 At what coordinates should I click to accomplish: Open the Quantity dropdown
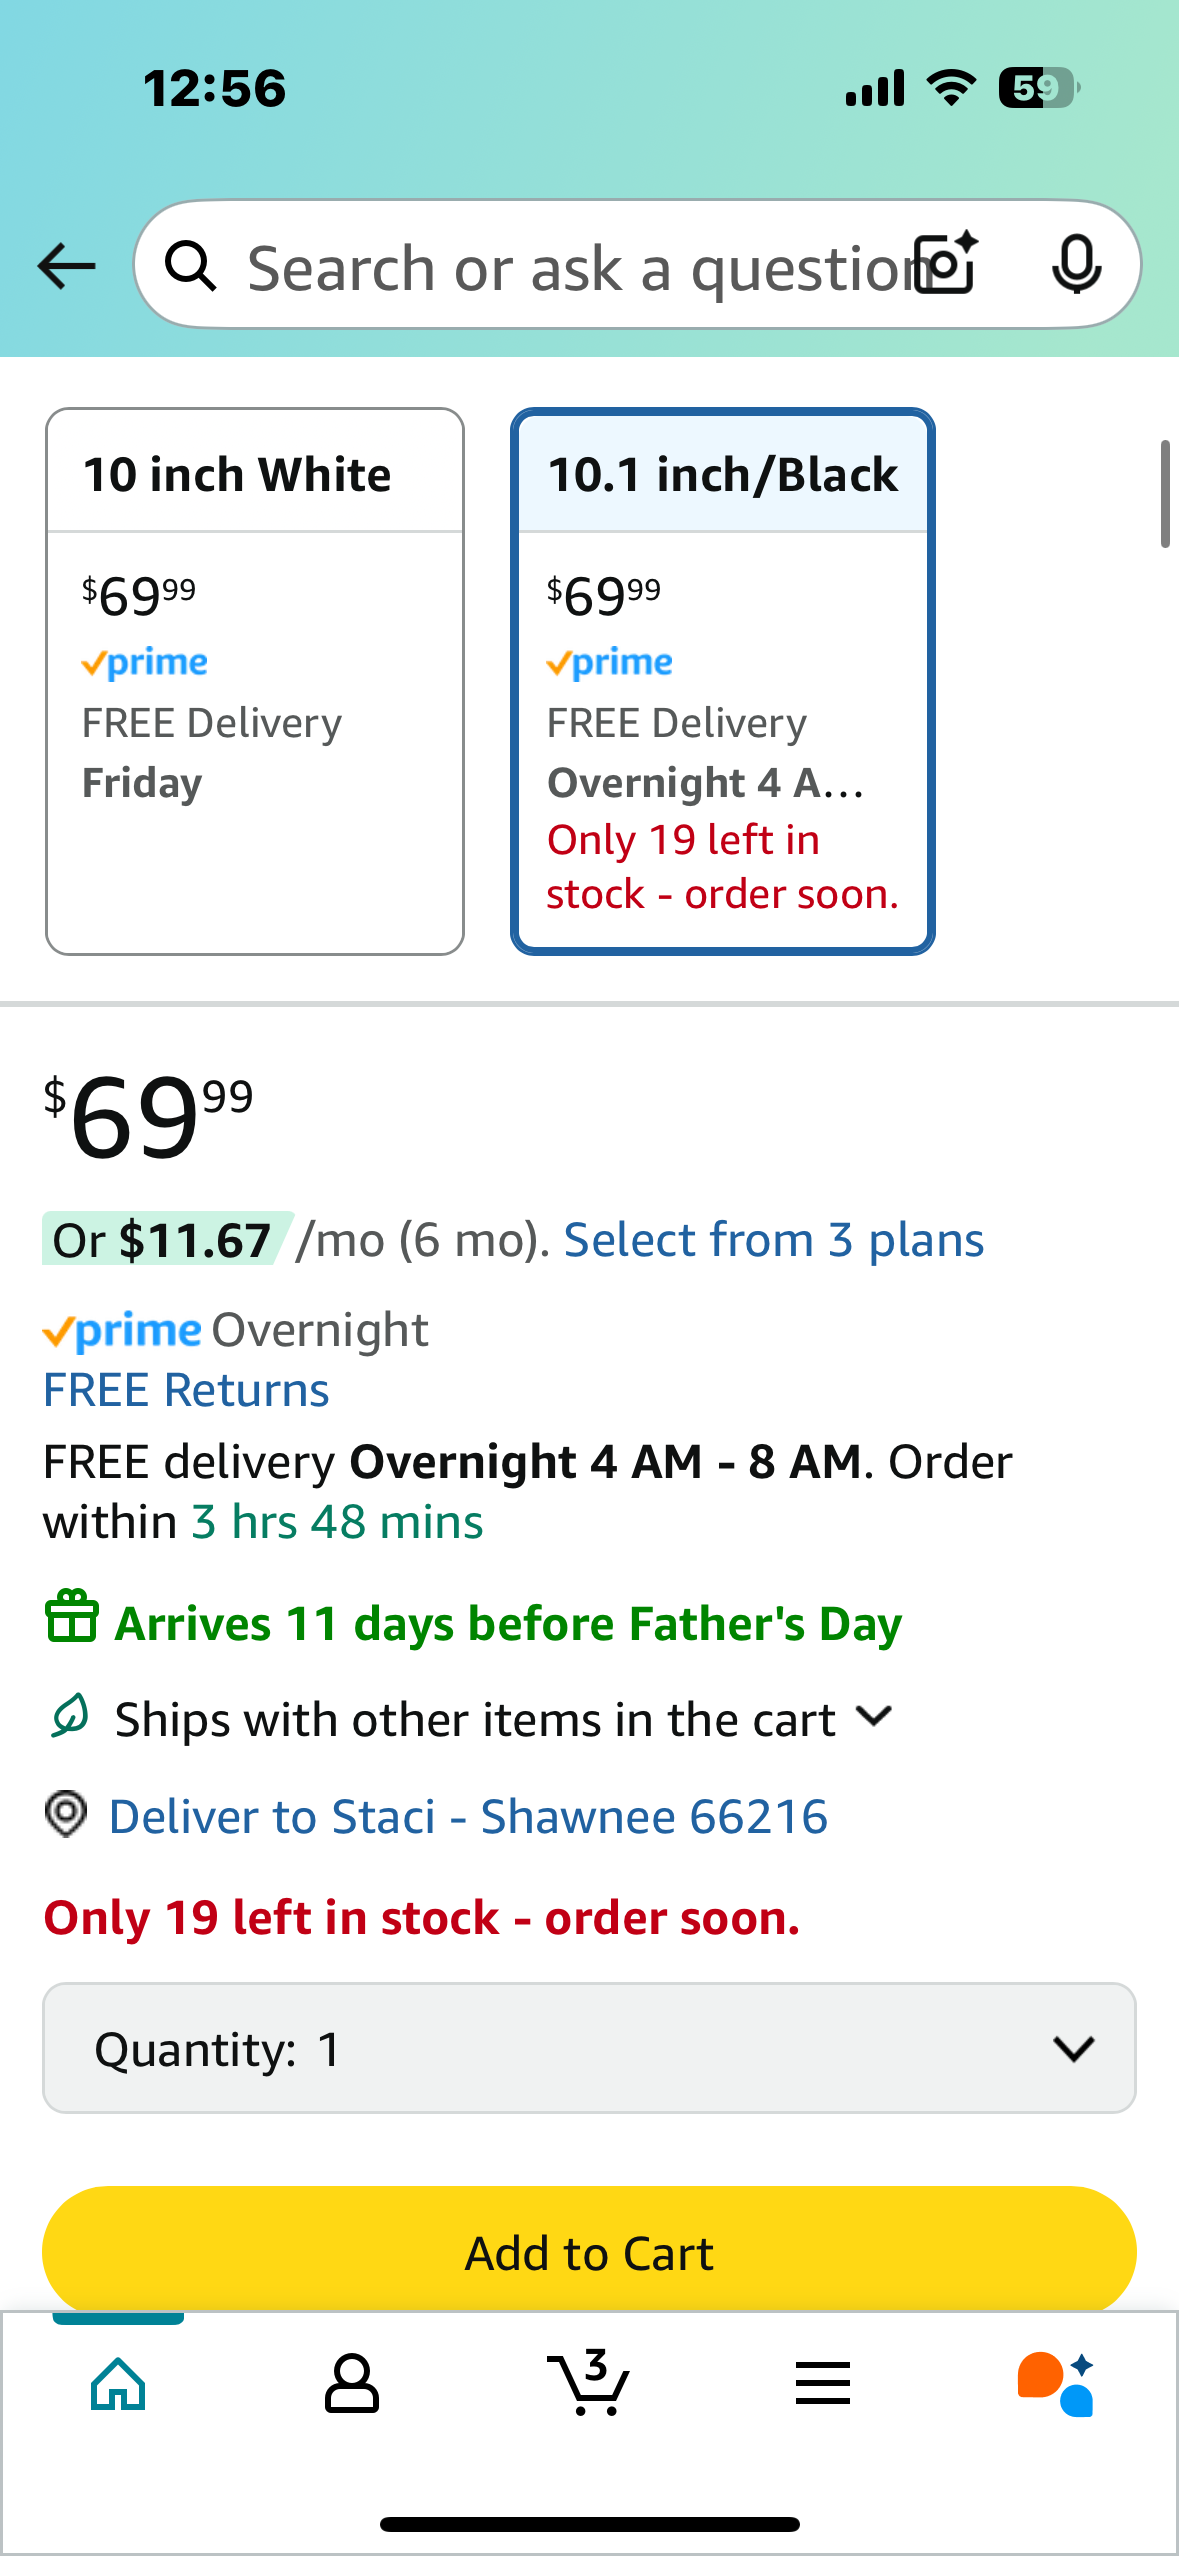pyautogui.click(x=589, y=2048)
